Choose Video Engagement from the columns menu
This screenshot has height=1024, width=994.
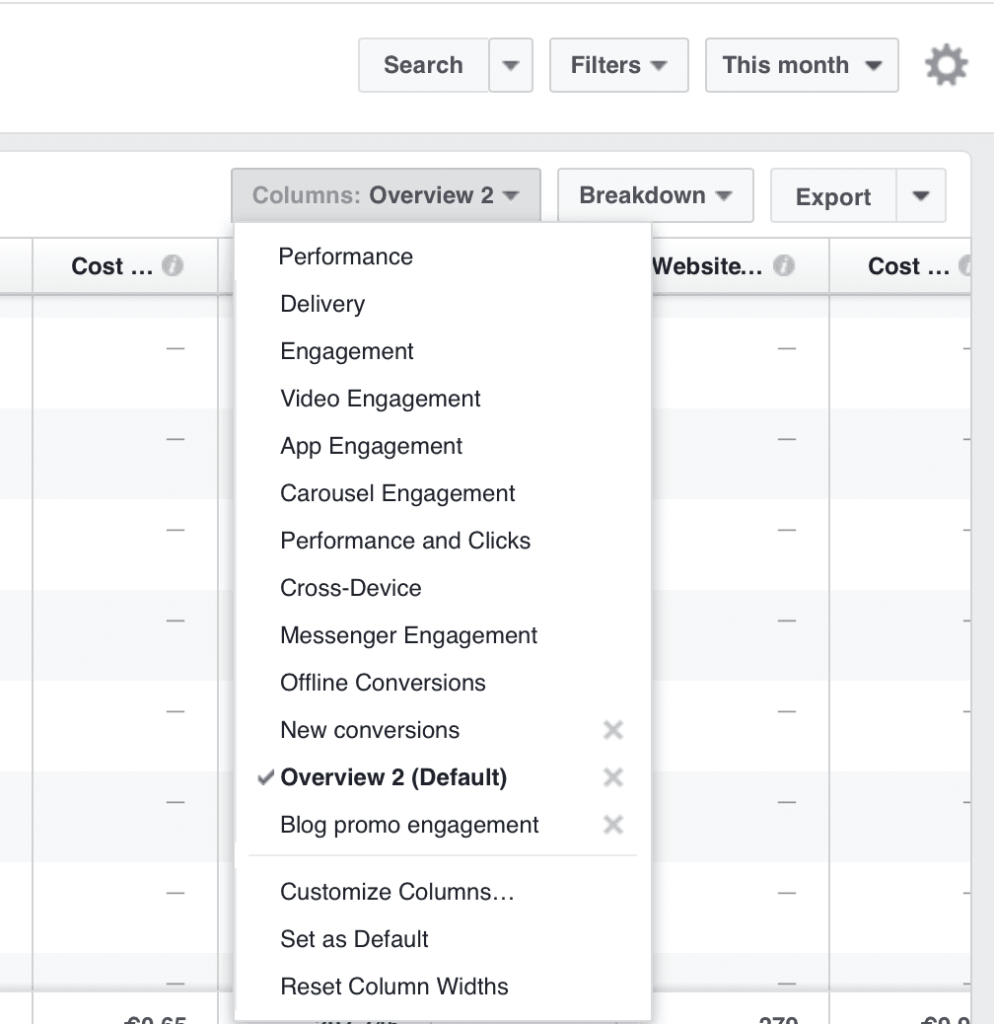click(x=380, y=399)
